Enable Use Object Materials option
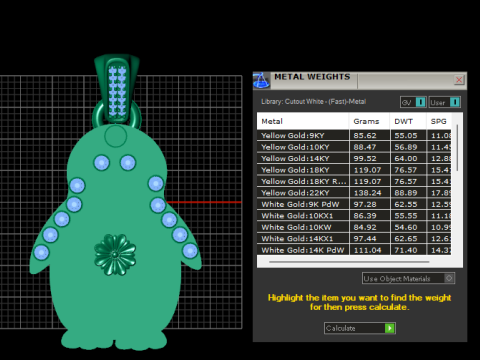The image size is (480, 360). click(408, 278)
